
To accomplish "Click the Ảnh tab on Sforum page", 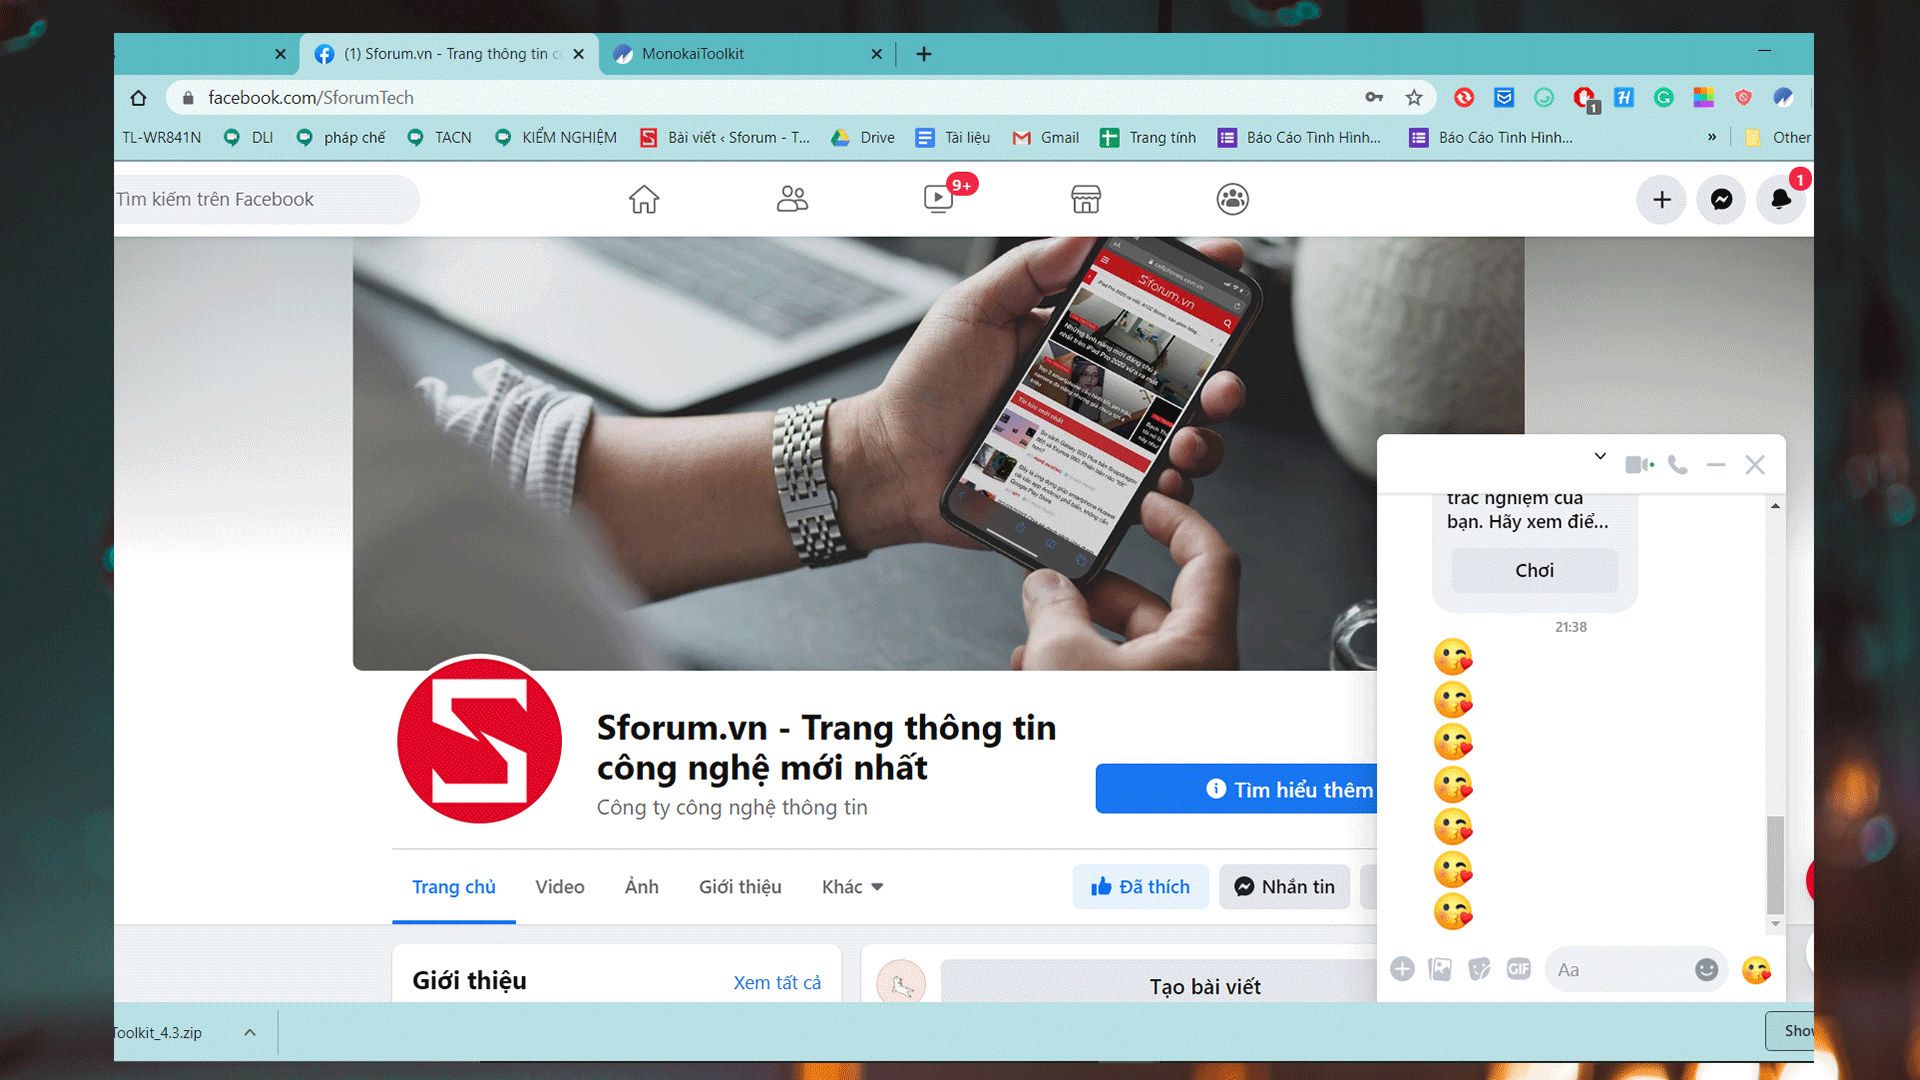I will [641, 886].
